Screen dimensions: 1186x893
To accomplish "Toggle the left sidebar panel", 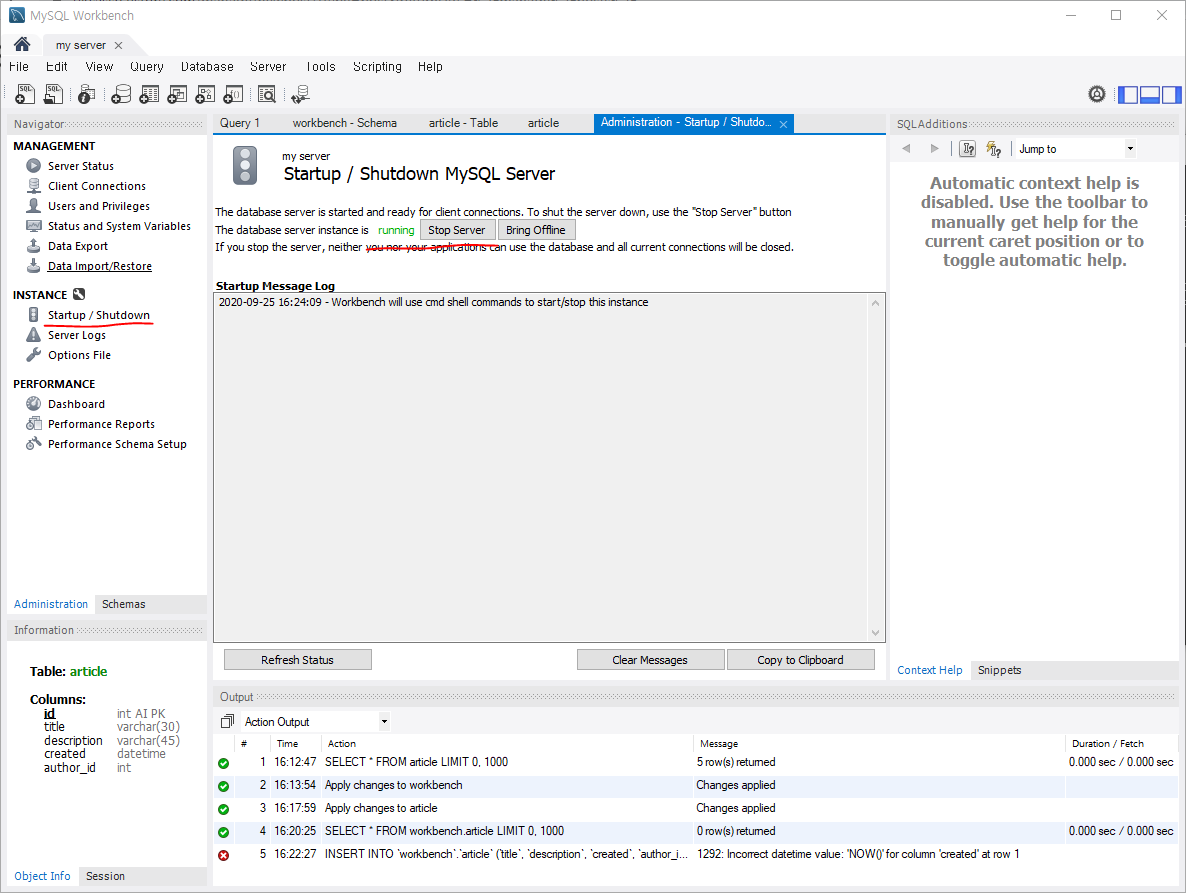I will tap(1129, 95).
